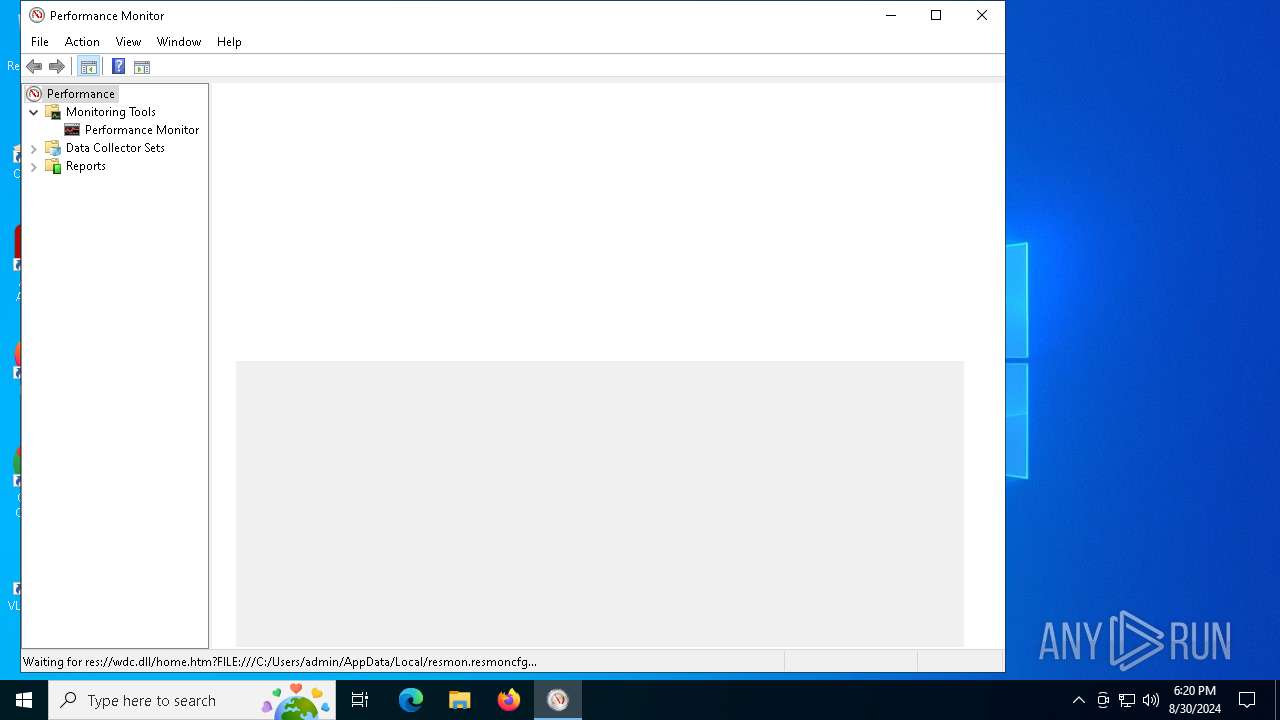This screenshot has height=720, width=1280.
Task: Click the Performance Monitor title bar icon
Action: (x=37, y=15)
